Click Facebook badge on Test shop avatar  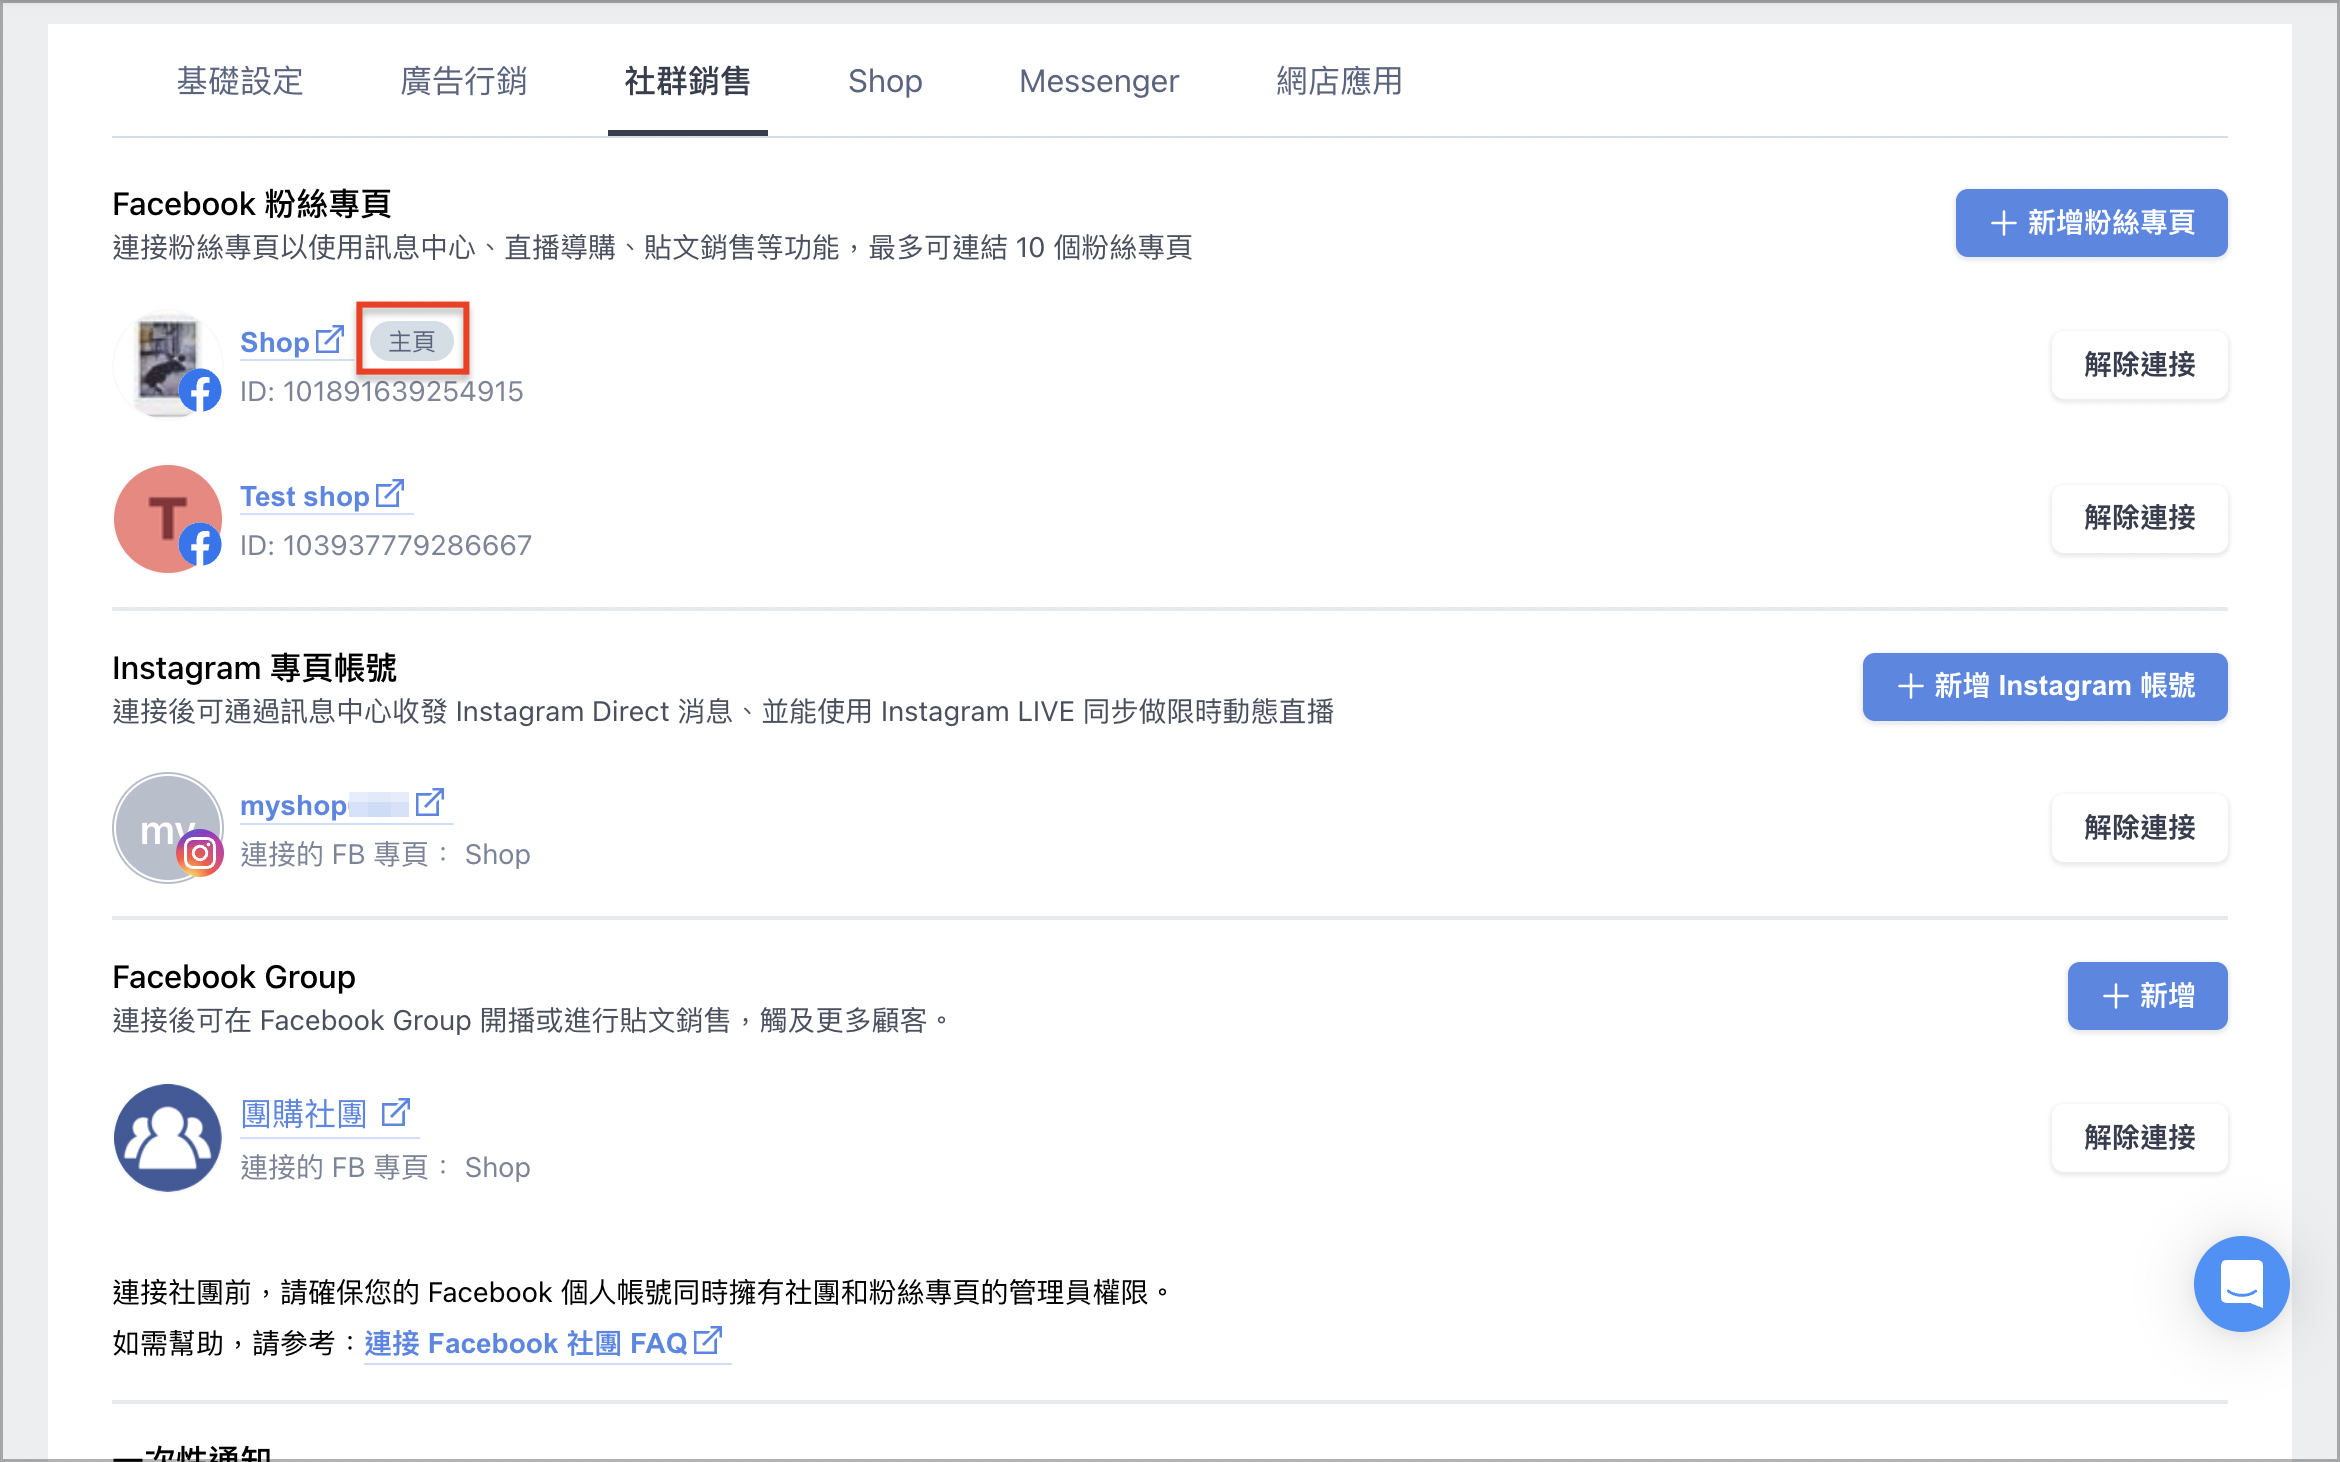coord(200,545)
